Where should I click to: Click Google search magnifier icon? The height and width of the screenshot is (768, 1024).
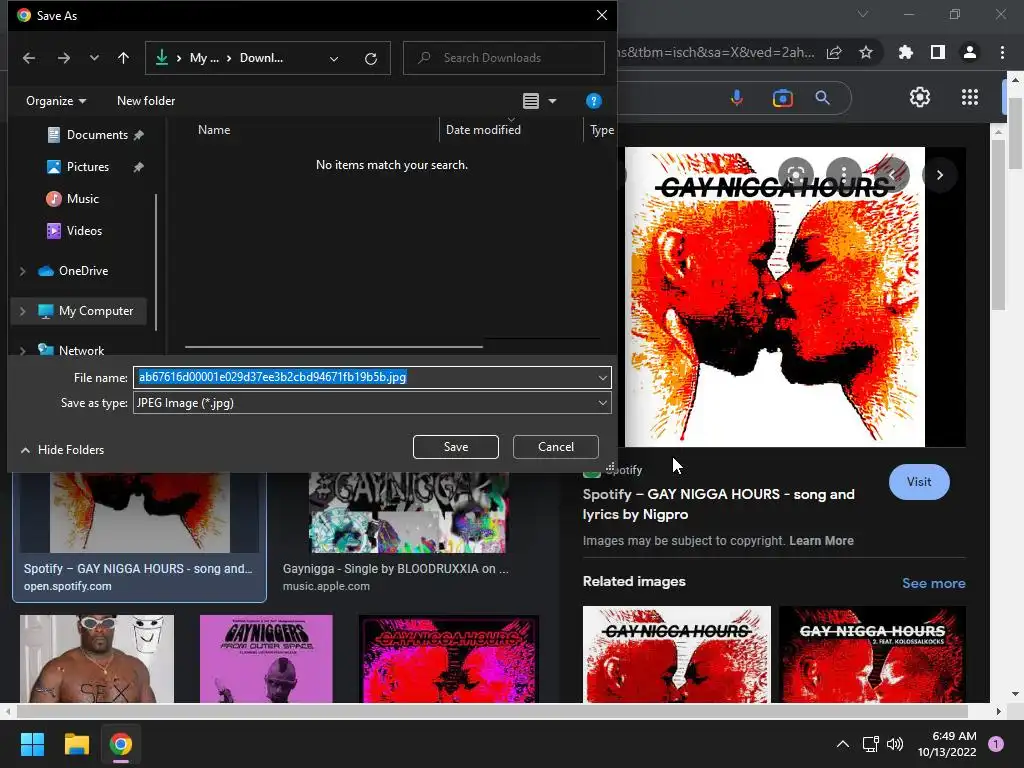[x=823, y=98]
